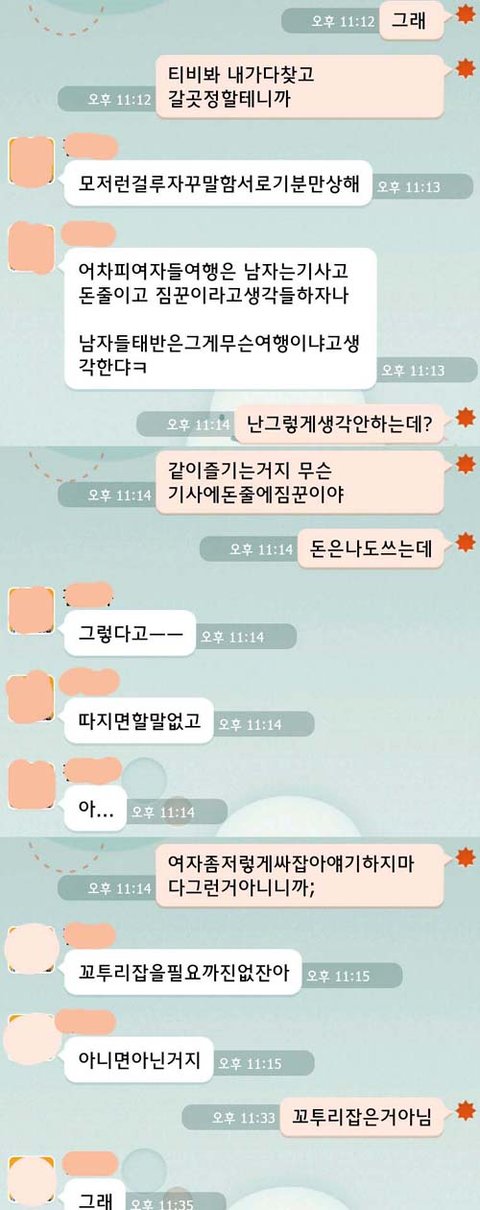This screenshot has height=1210, width=480.
Task: Tap the starburst icon beside '돈은나도쓰는데' message
Action: [465, 543]
